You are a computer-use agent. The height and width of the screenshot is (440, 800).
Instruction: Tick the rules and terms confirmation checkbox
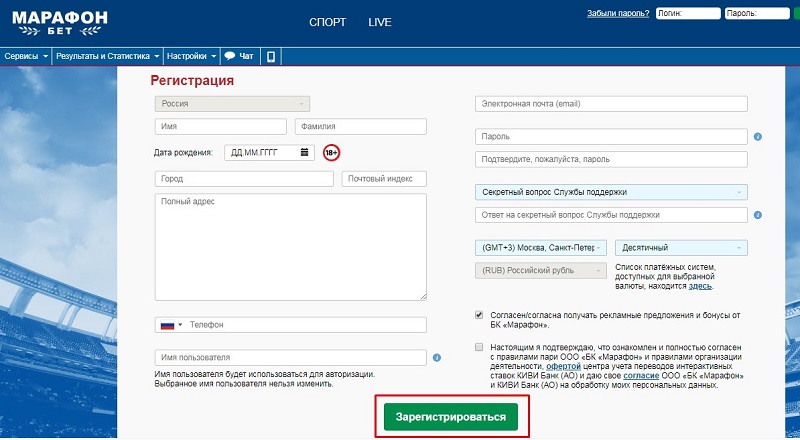480,347
